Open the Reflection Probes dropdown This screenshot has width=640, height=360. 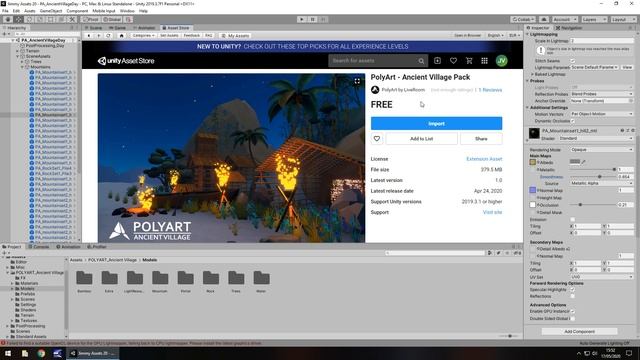tap(602, 94)
